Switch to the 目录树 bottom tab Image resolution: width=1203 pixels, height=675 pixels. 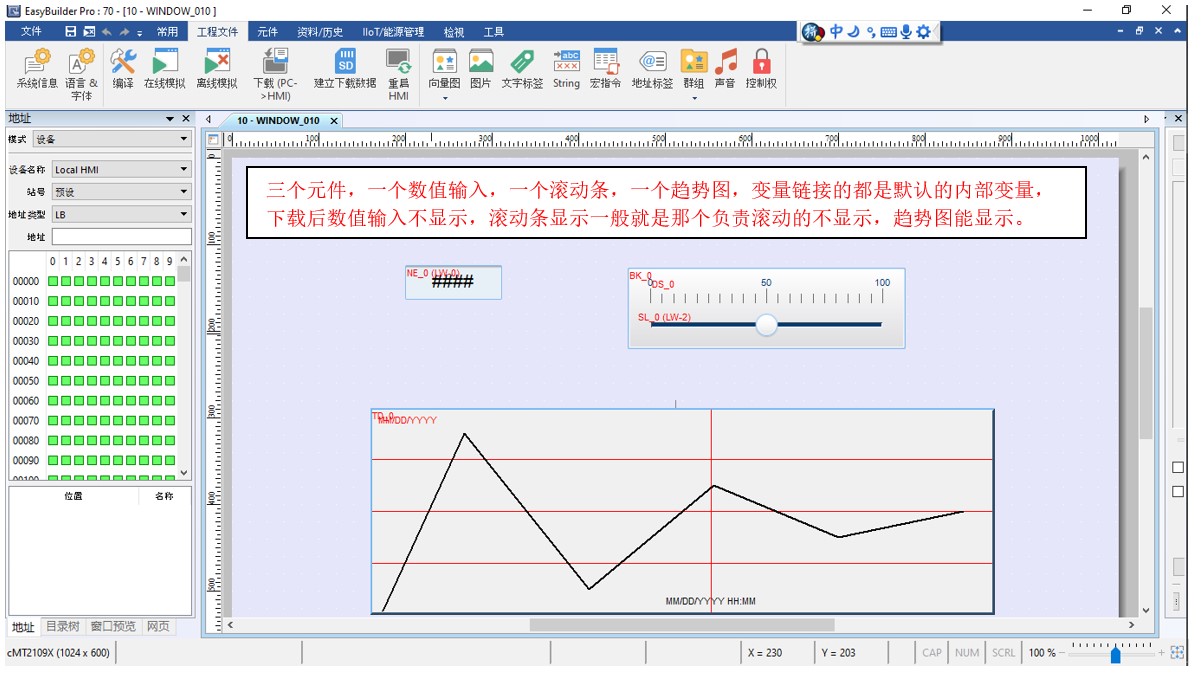(x=62, y=627)
